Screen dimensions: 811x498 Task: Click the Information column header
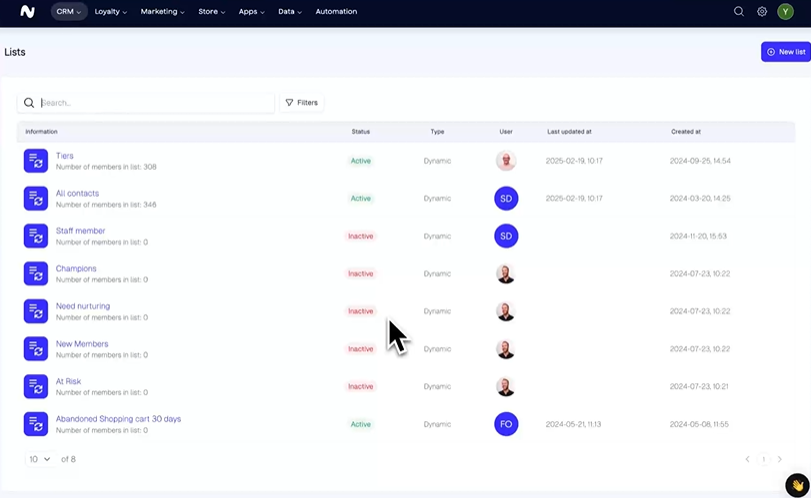pos(41,131)
